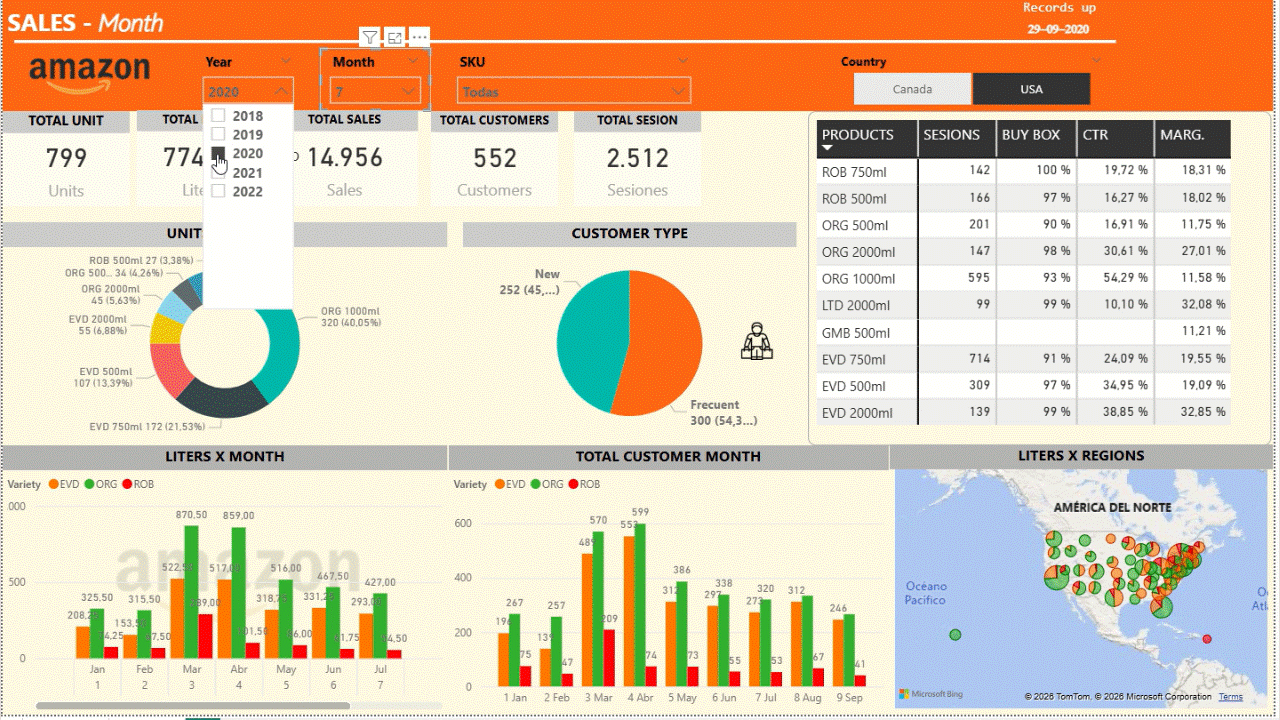This screenshot has height=720, width=1280.
Task: Click the green ORG legend swatch in Liters chart
Action: 89,484
